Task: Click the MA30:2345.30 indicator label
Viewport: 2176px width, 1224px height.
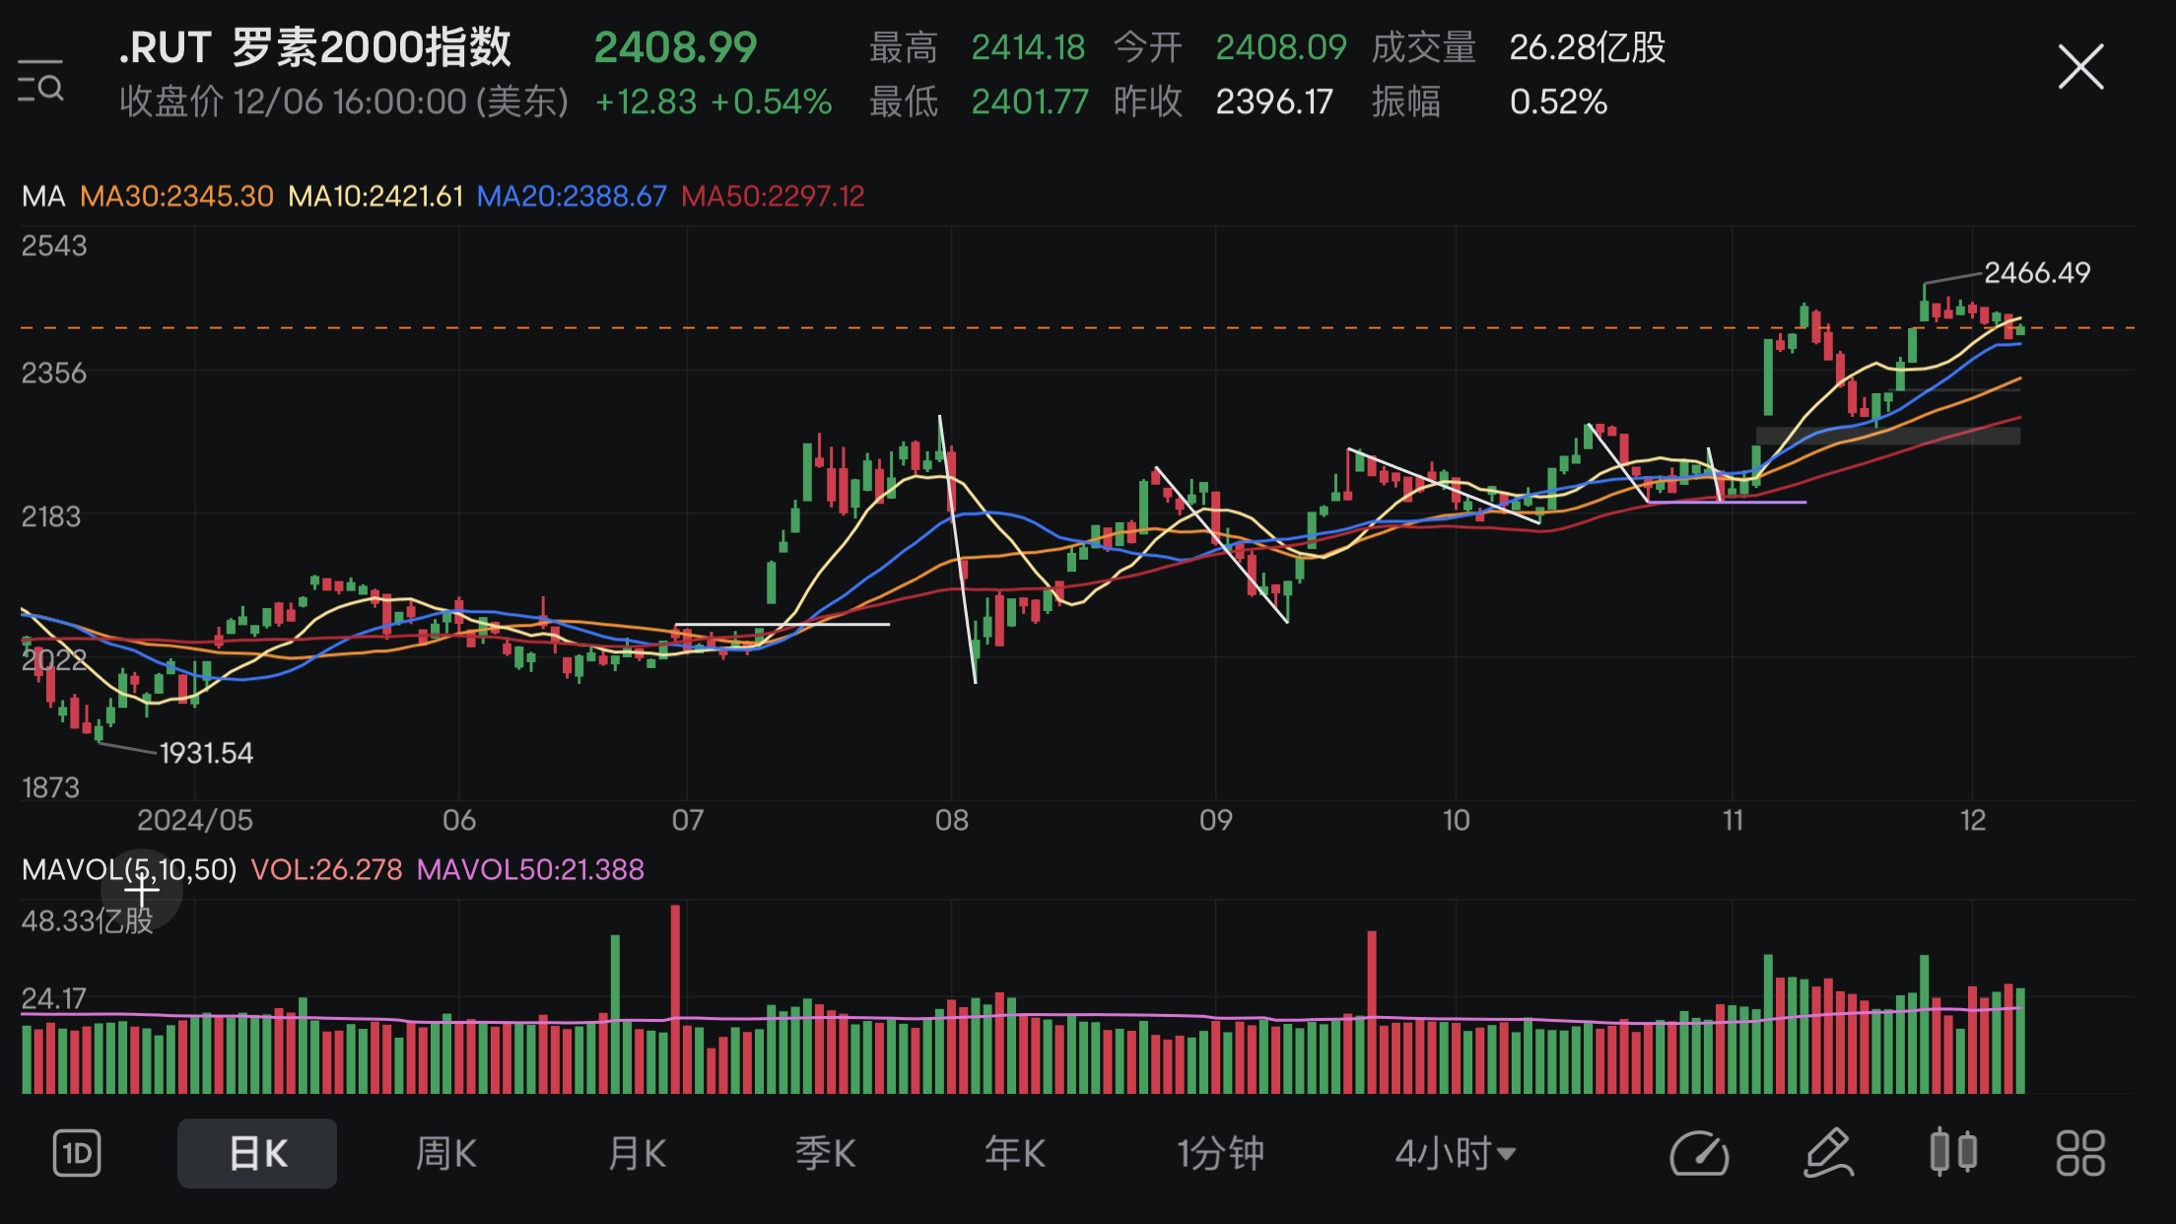Action: tap(176, 196)
